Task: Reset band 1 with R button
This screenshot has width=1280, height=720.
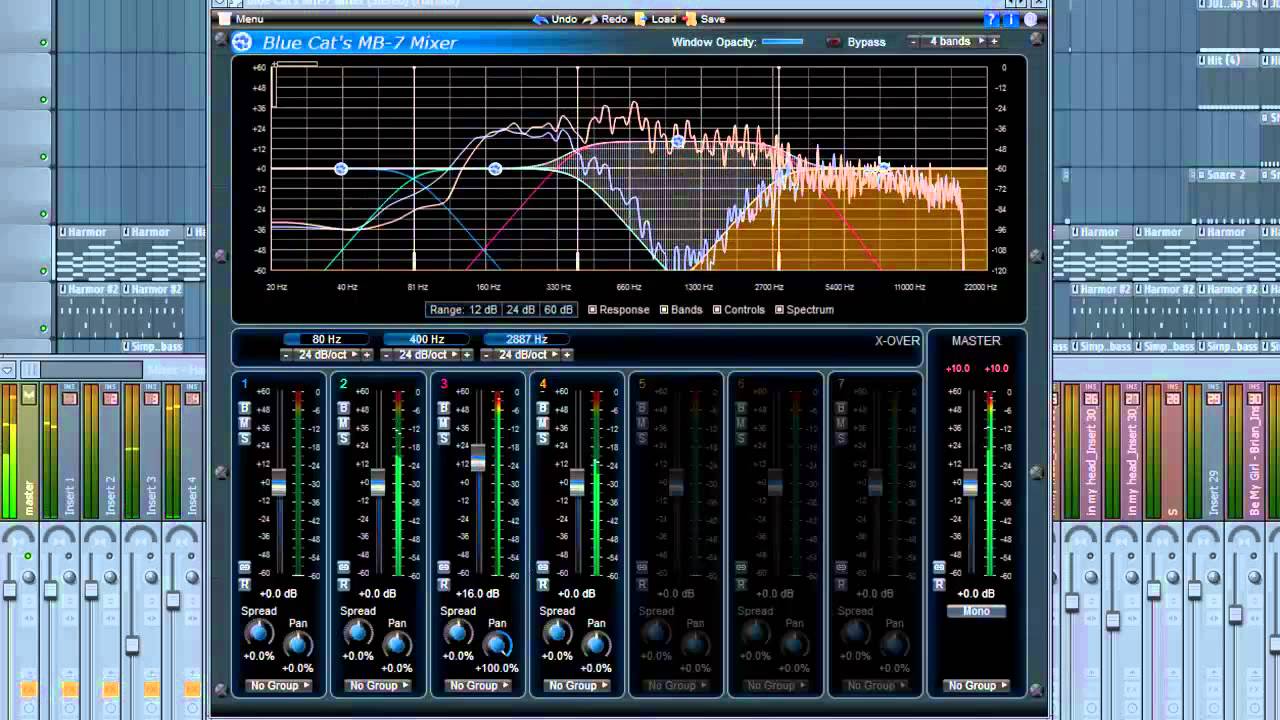Action: [245, 584]
